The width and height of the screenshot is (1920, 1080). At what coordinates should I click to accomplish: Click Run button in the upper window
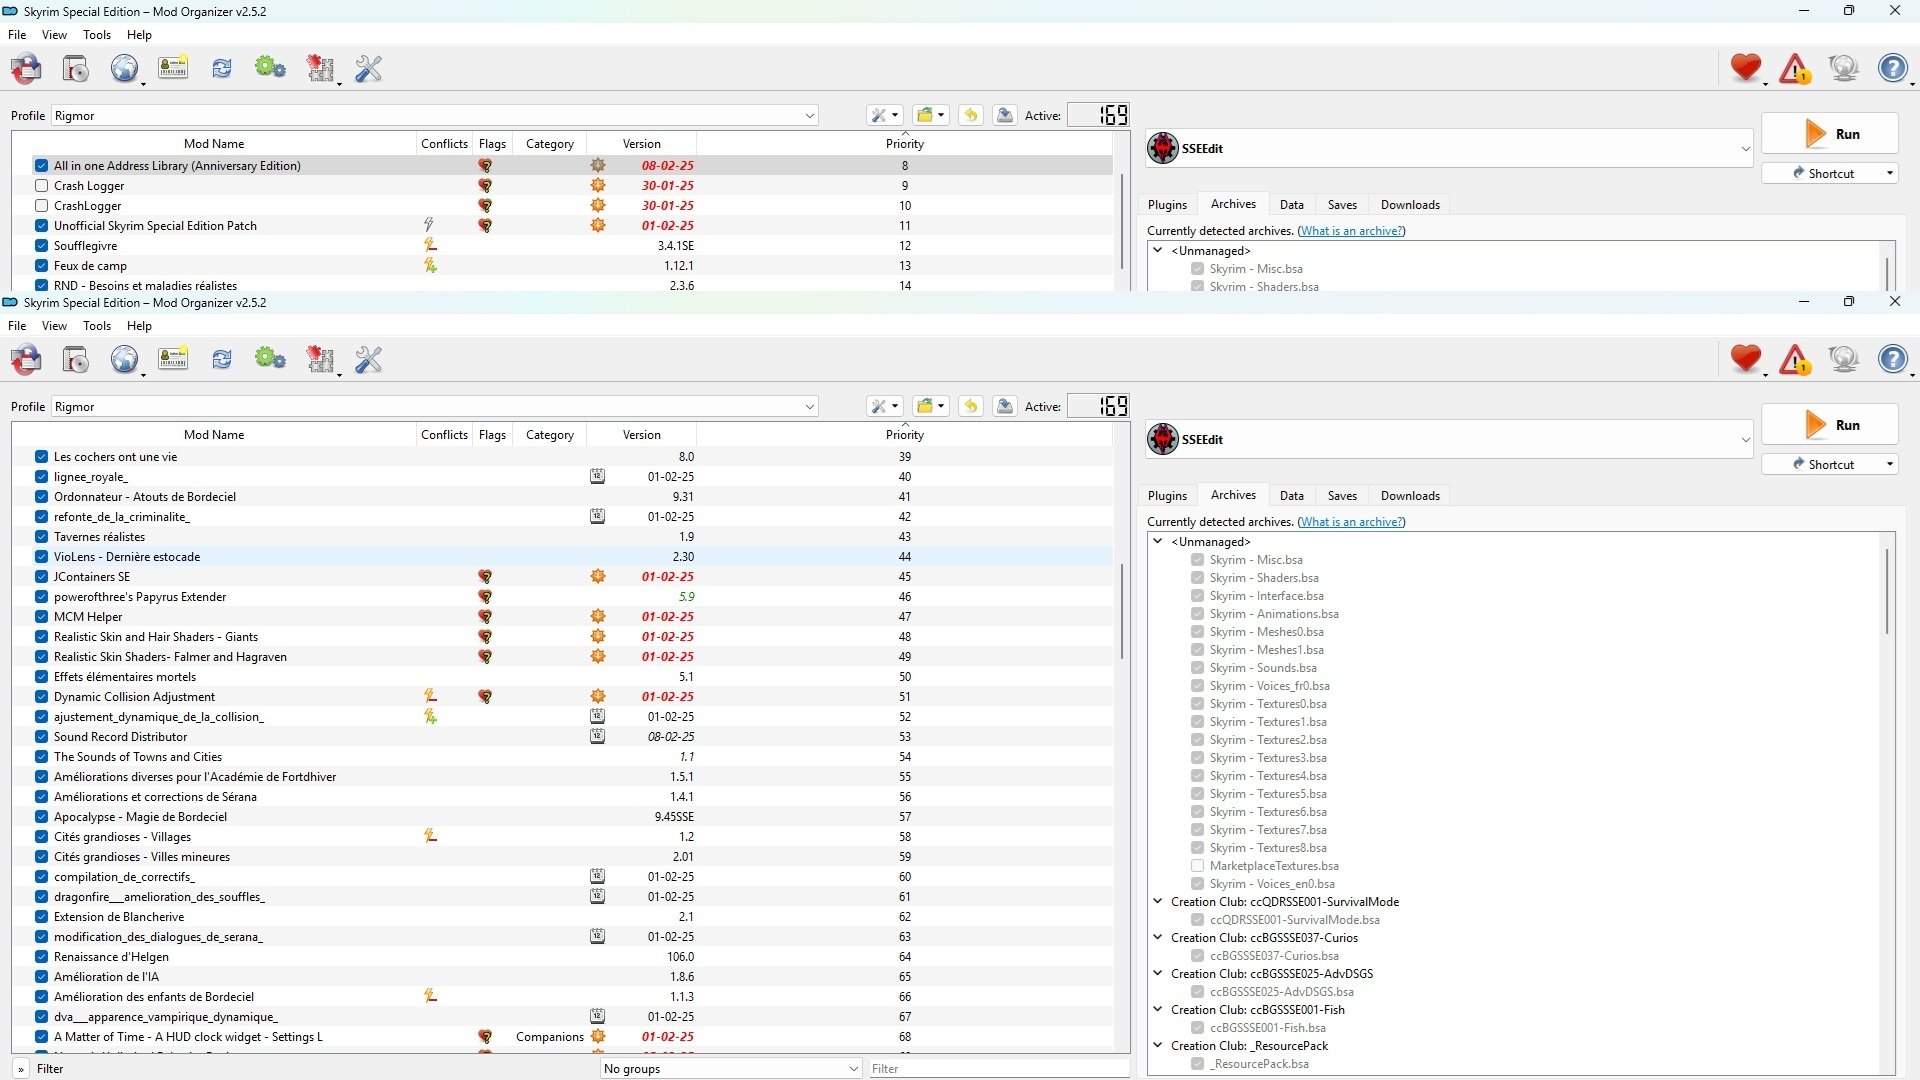click(1829, 134)
